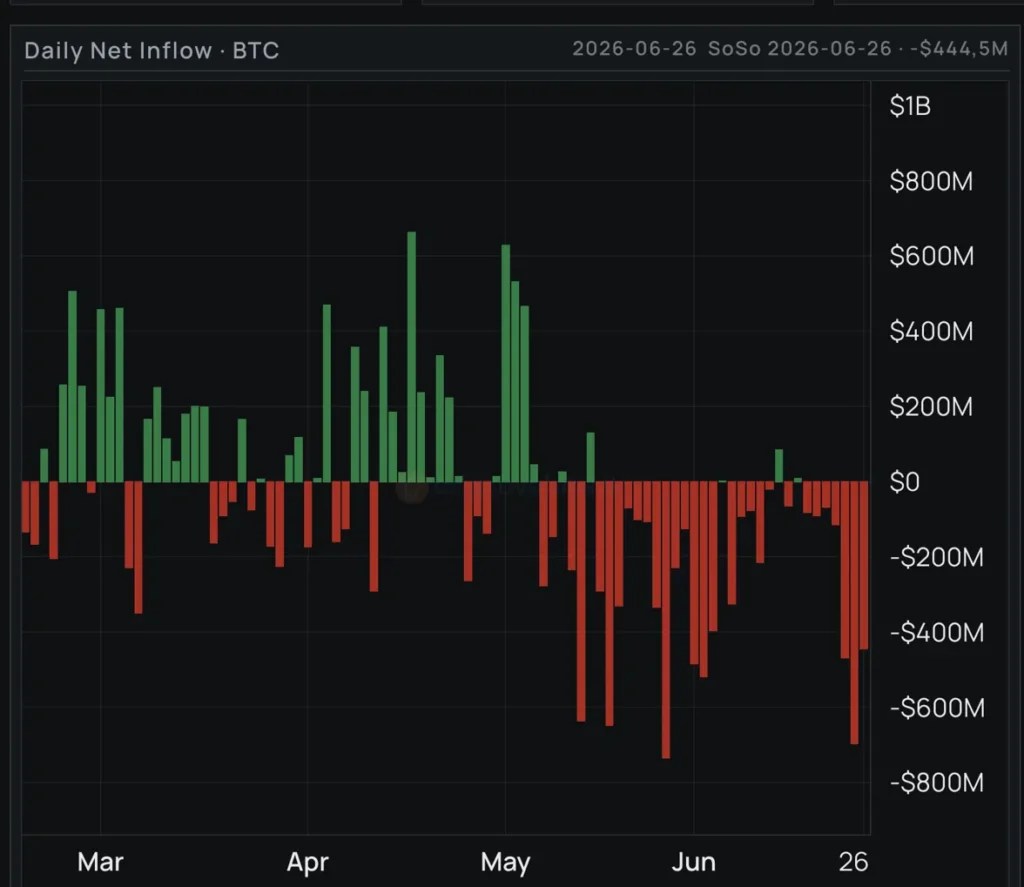Click the tall green bar starting May
This screenshot has height=887, width=1024.
point(505,363)
